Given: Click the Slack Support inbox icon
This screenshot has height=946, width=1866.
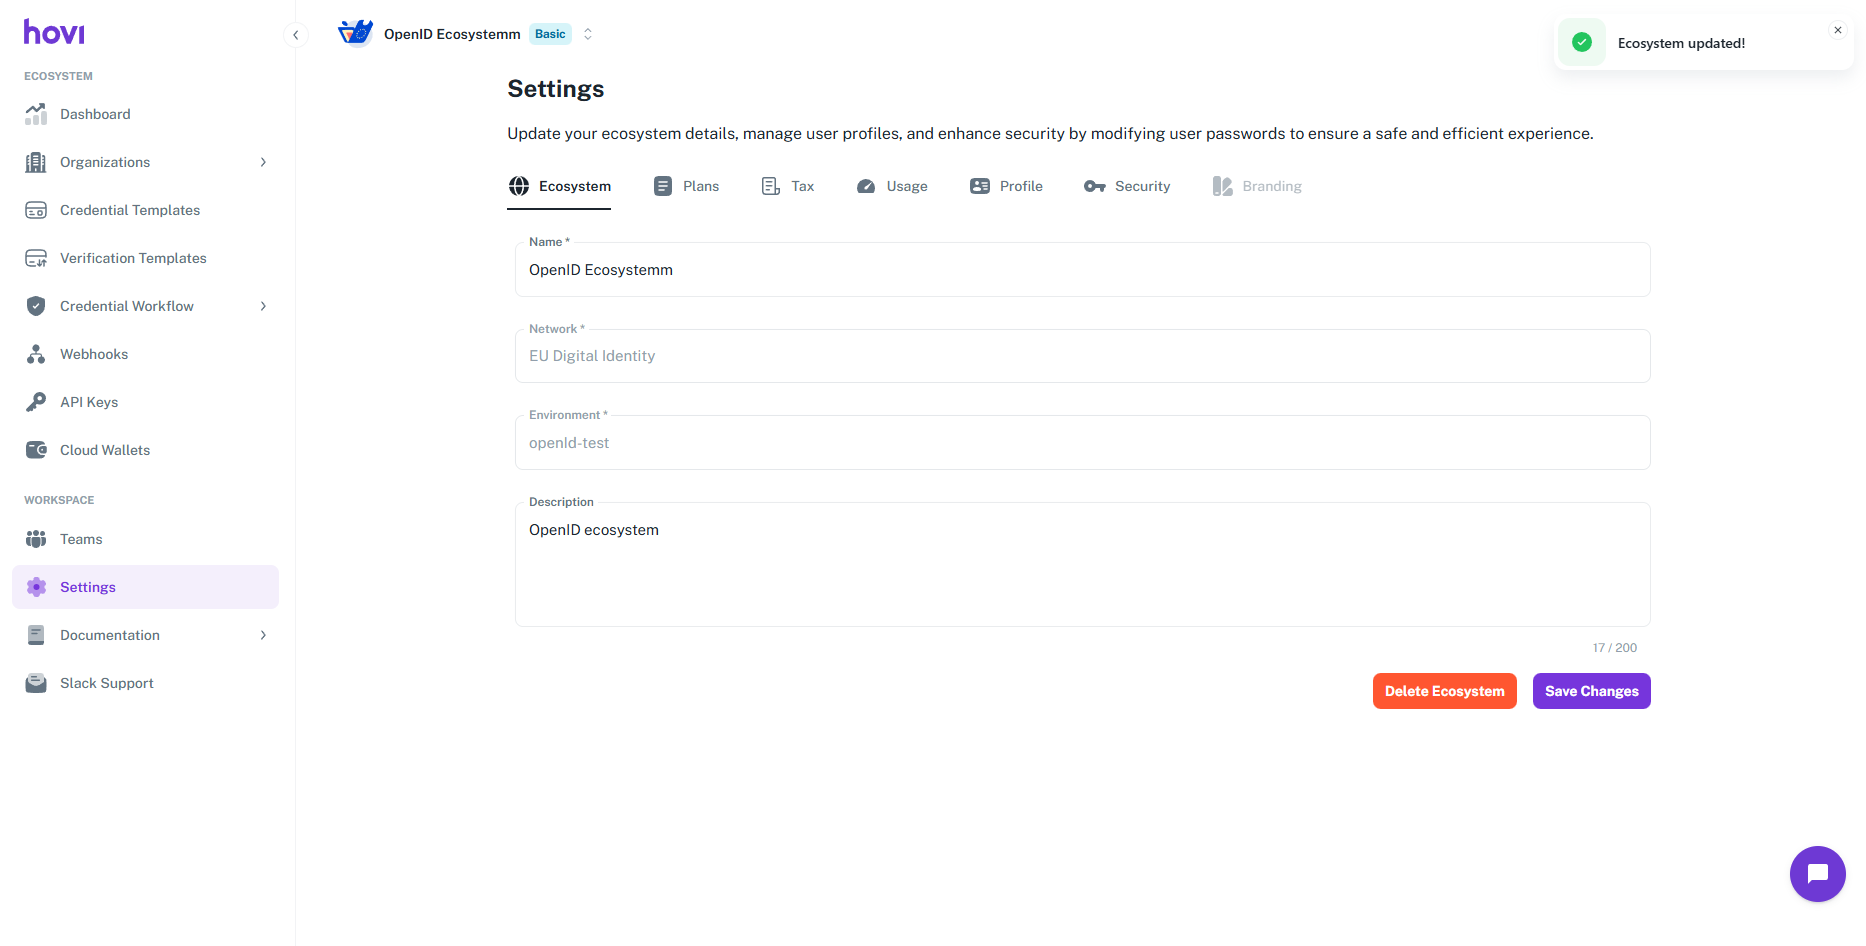Looking at the screenshot, I should coord(36,683).
